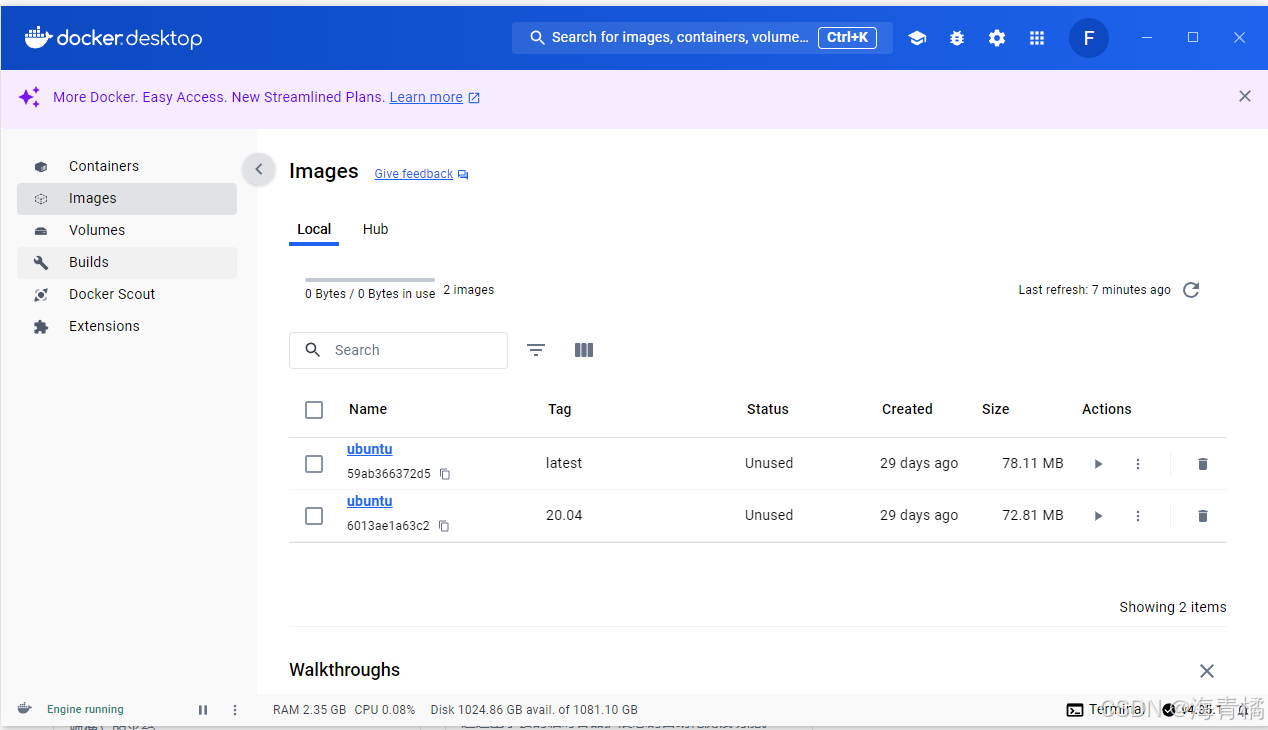Open the ubuntu latest image link
The height and width of the screenshot is (730, 1268).
(369, 449)
